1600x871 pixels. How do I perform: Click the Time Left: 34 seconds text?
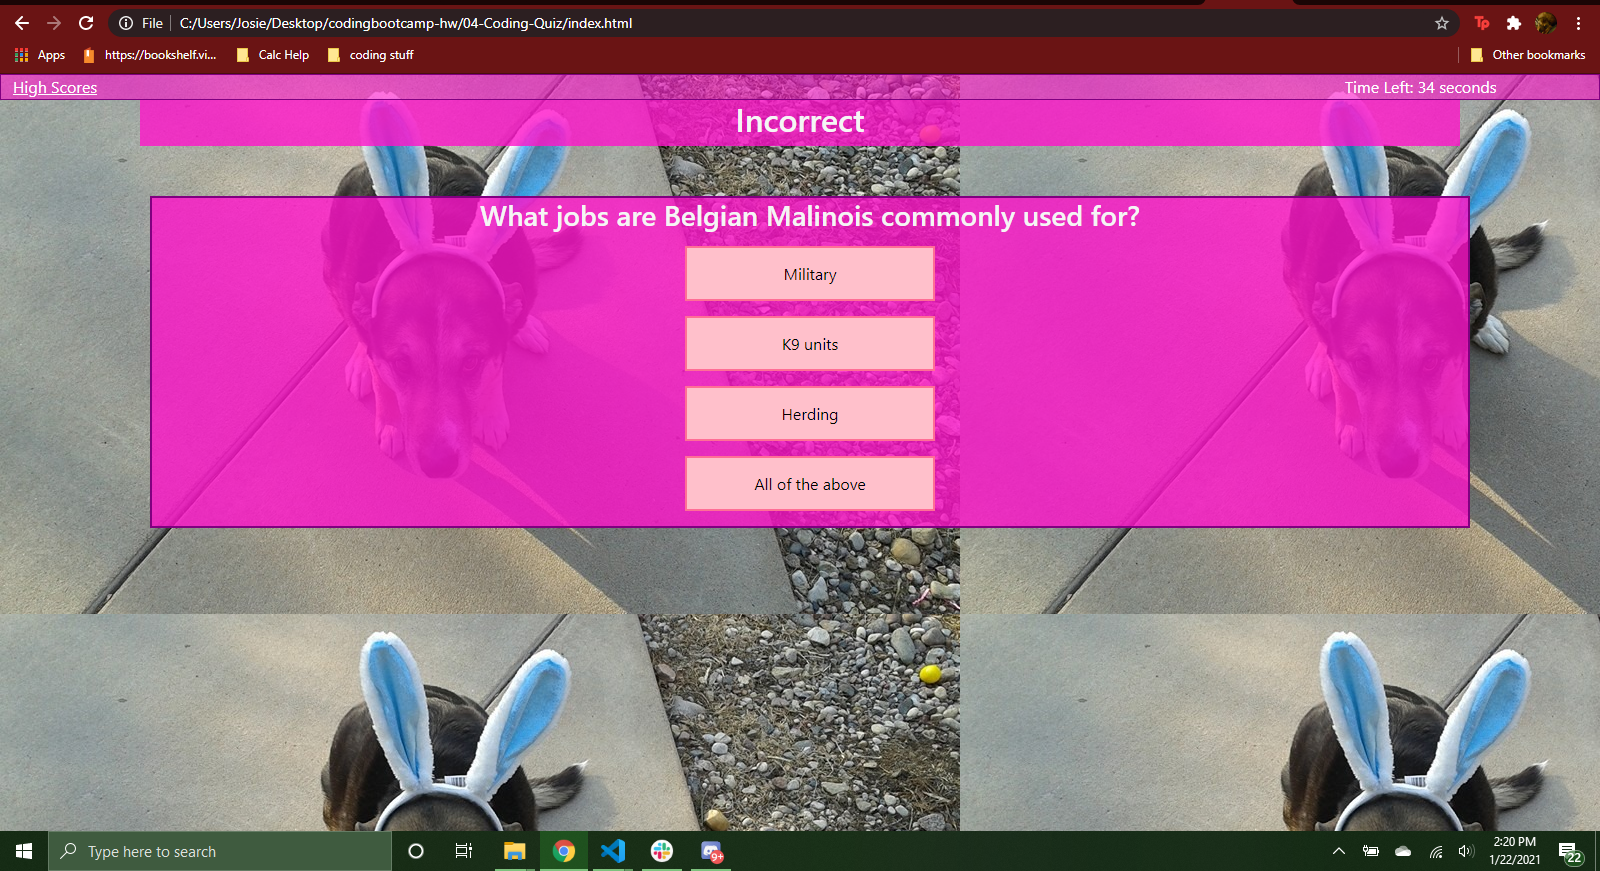point(1420,88)
